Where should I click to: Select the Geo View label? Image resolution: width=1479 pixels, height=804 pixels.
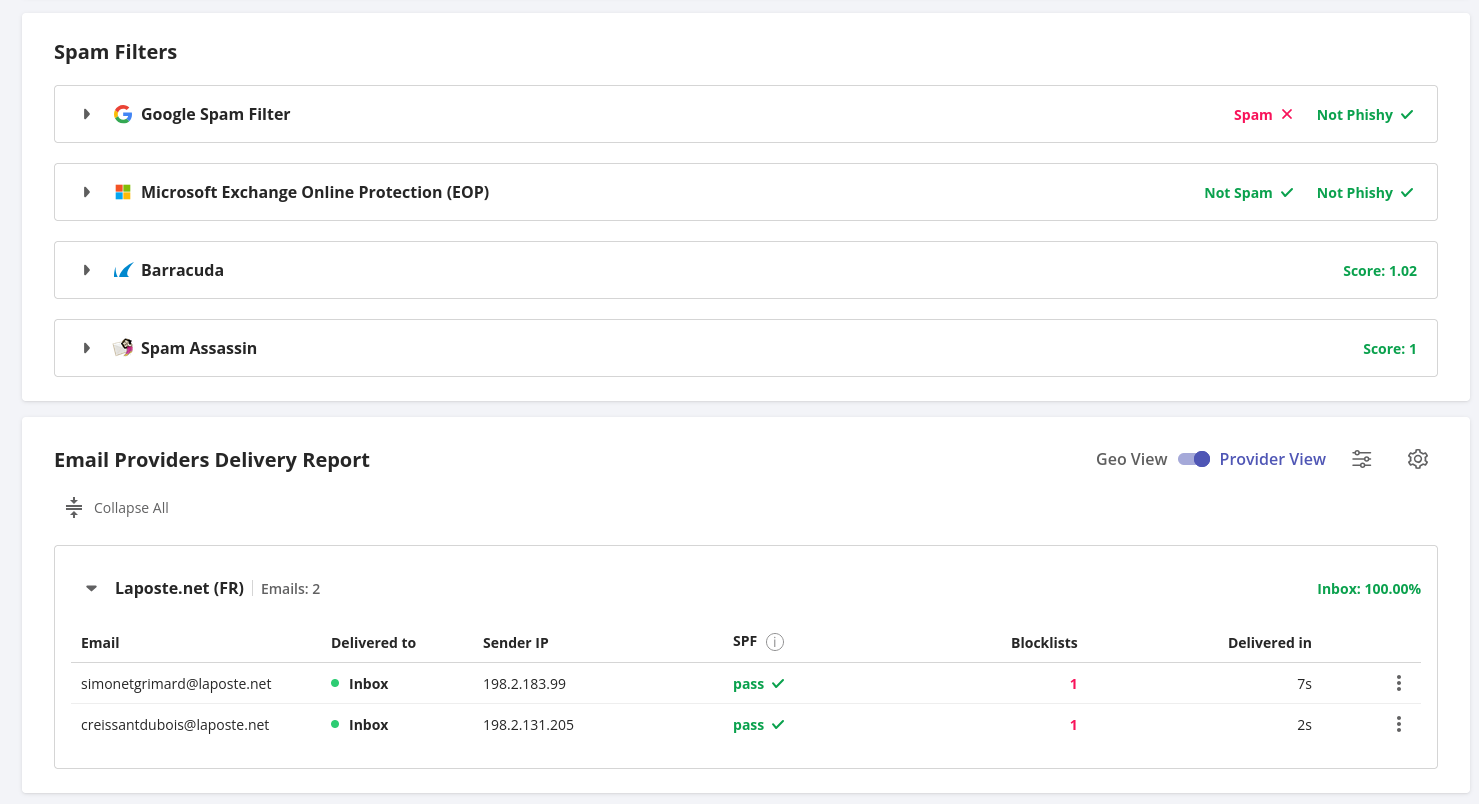(x=1132, y=459)
